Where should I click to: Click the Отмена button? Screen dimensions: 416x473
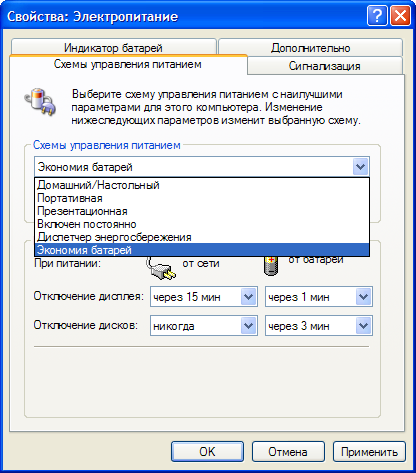tap(288, 452)
